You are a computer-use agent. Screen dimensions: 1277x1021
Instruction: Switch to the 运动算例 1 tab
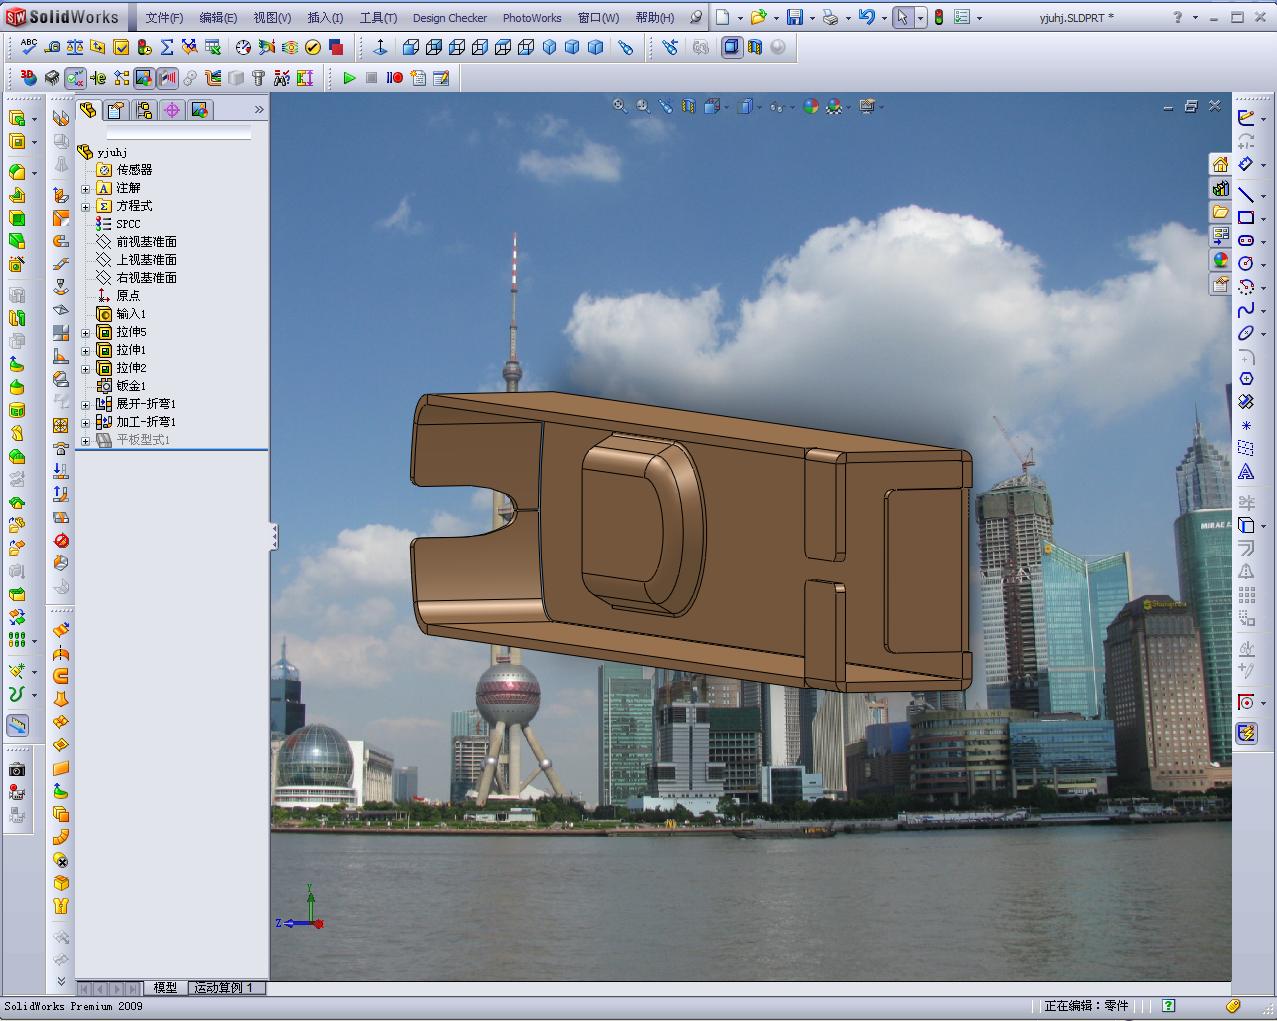226,988
